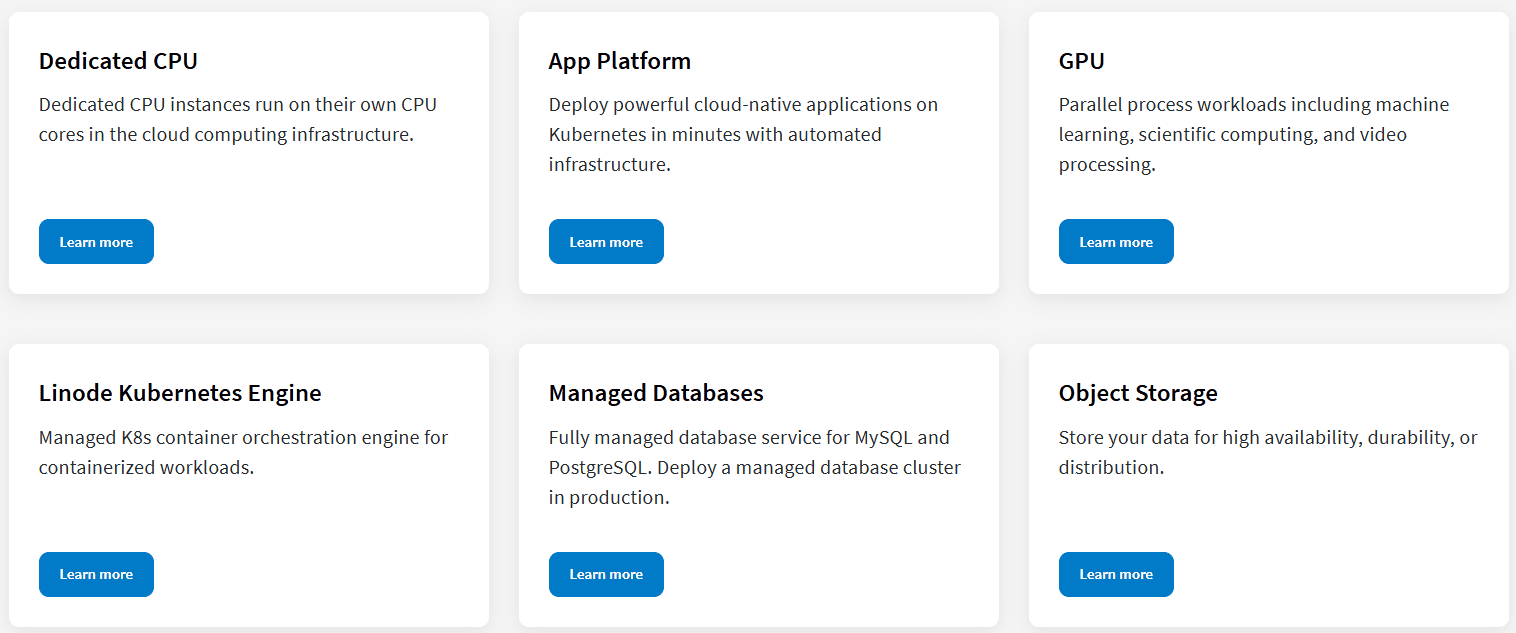Click the GPU heading text
Viewport: 1516px width, 633px height.
click(1081, 61)
